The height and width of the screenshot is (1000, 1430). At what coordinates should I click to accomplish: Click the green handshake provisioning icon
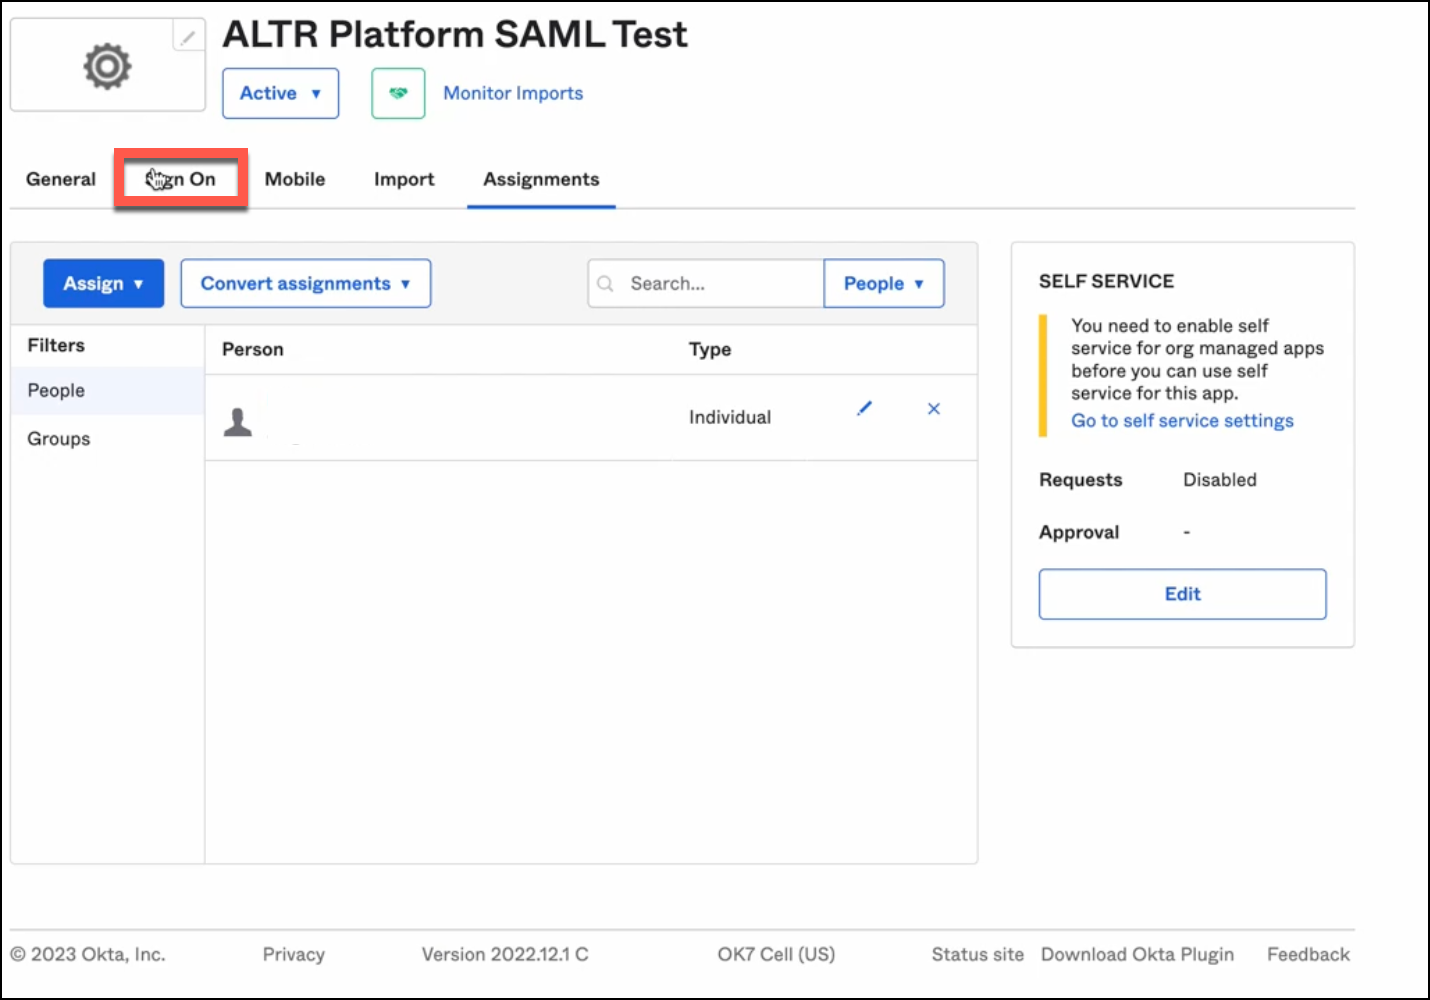(x=398, y=93)
